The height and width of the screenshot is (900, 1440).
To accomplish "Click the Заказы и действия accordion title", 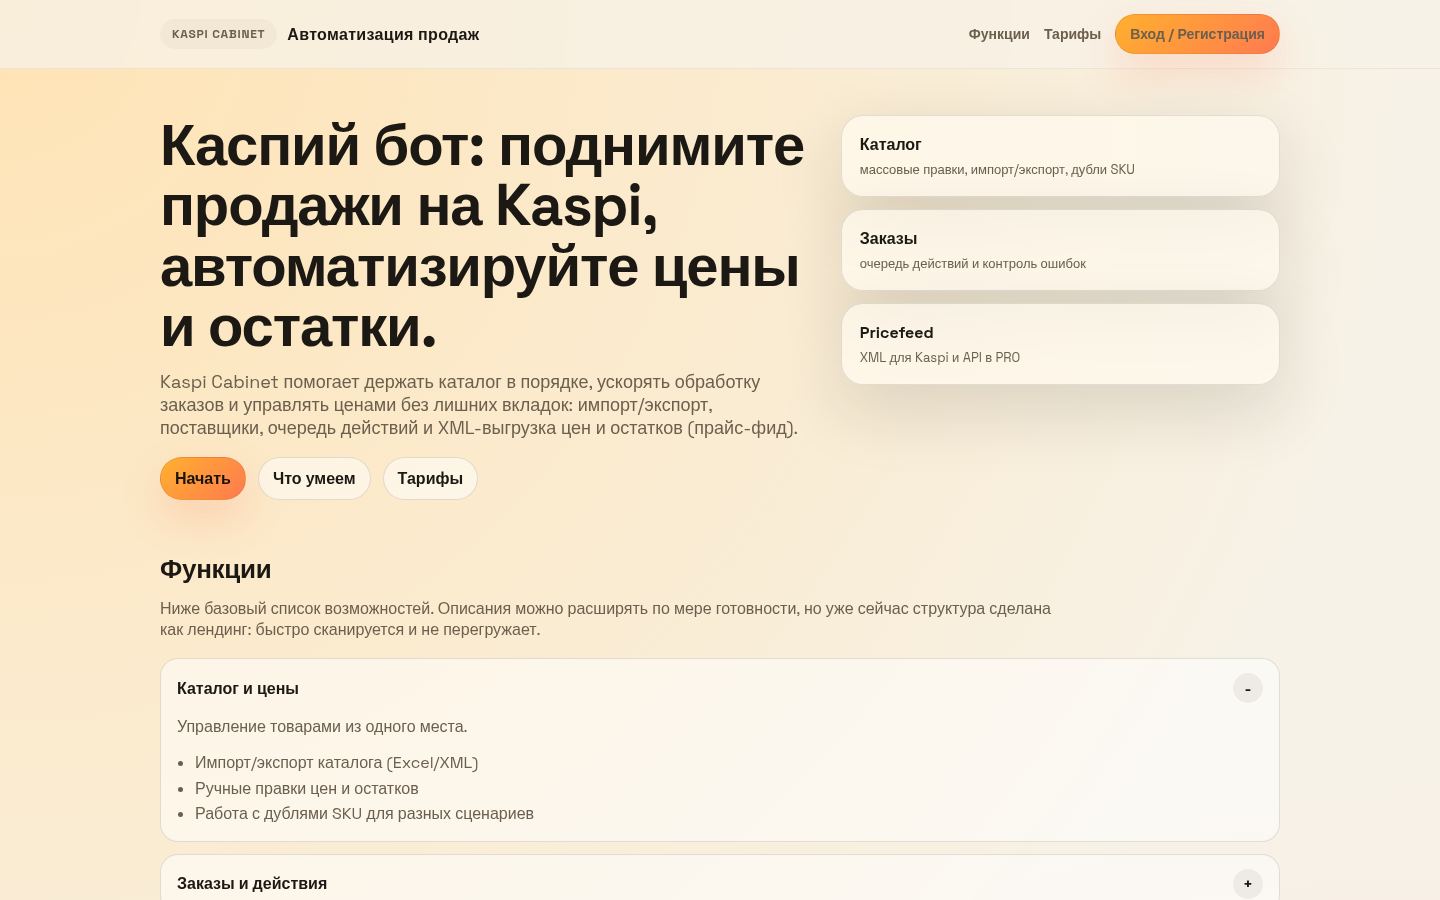I will click(252, 883).
